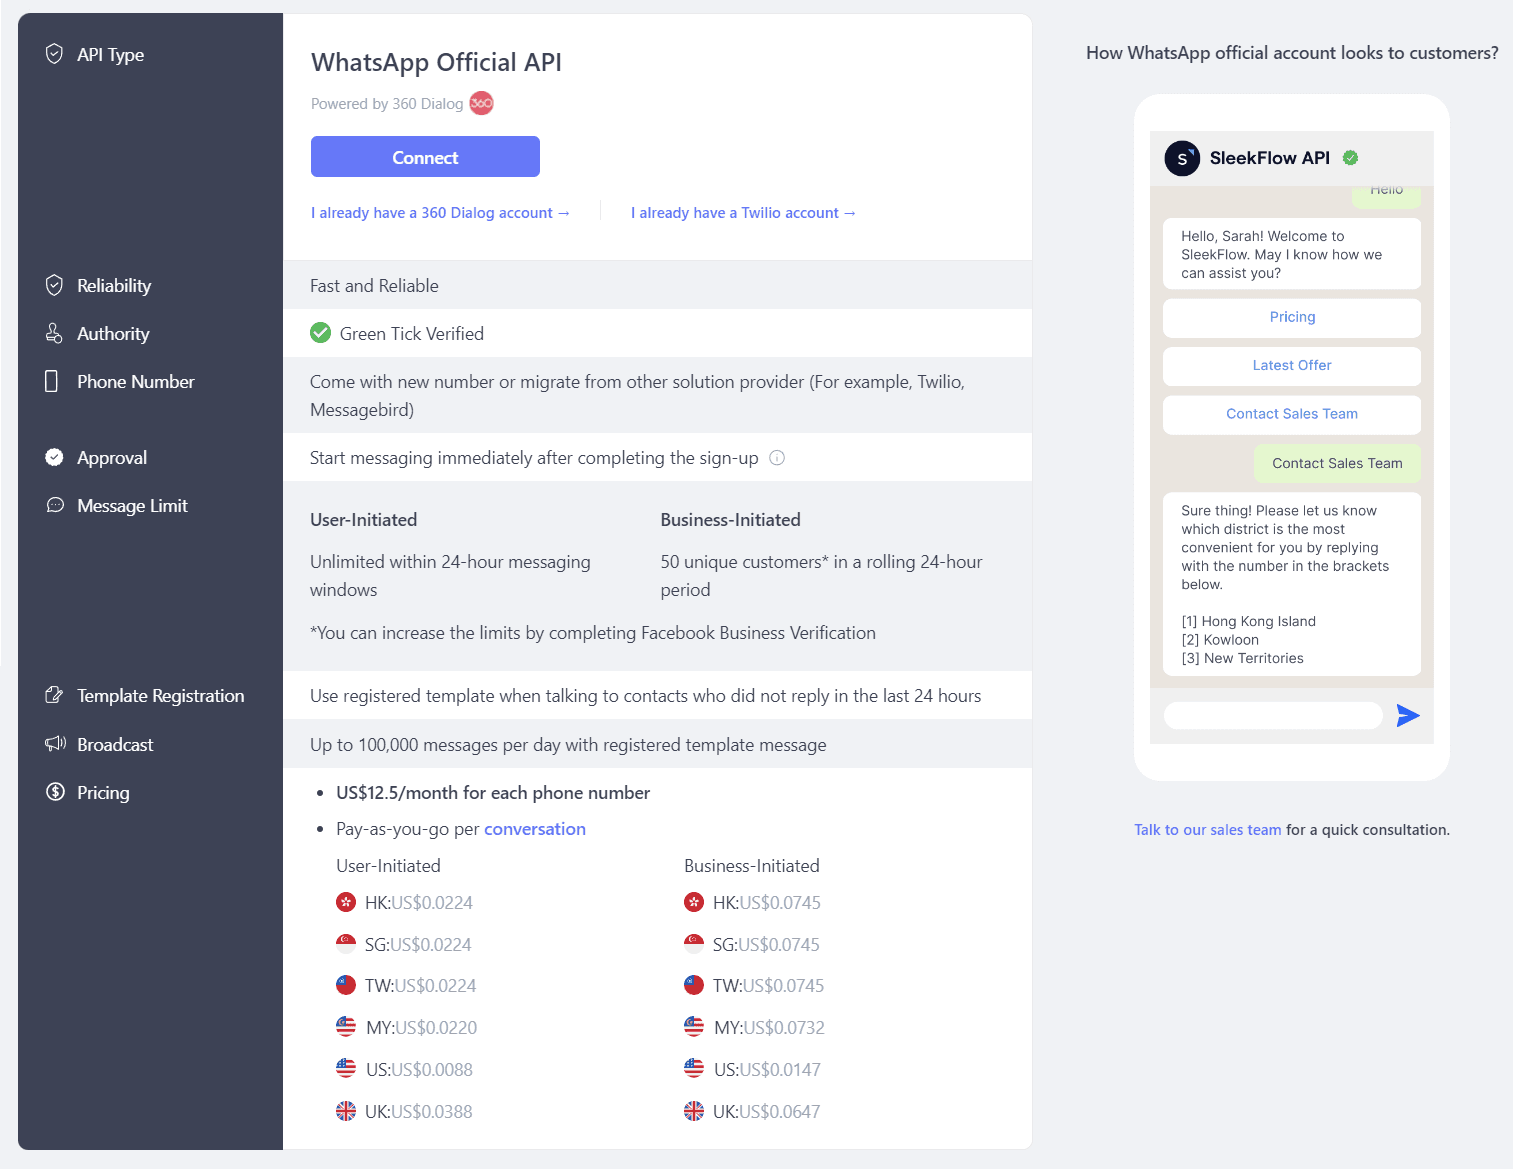Click the 'UK:US$0.0647' price entry

tap(766, 1111)
